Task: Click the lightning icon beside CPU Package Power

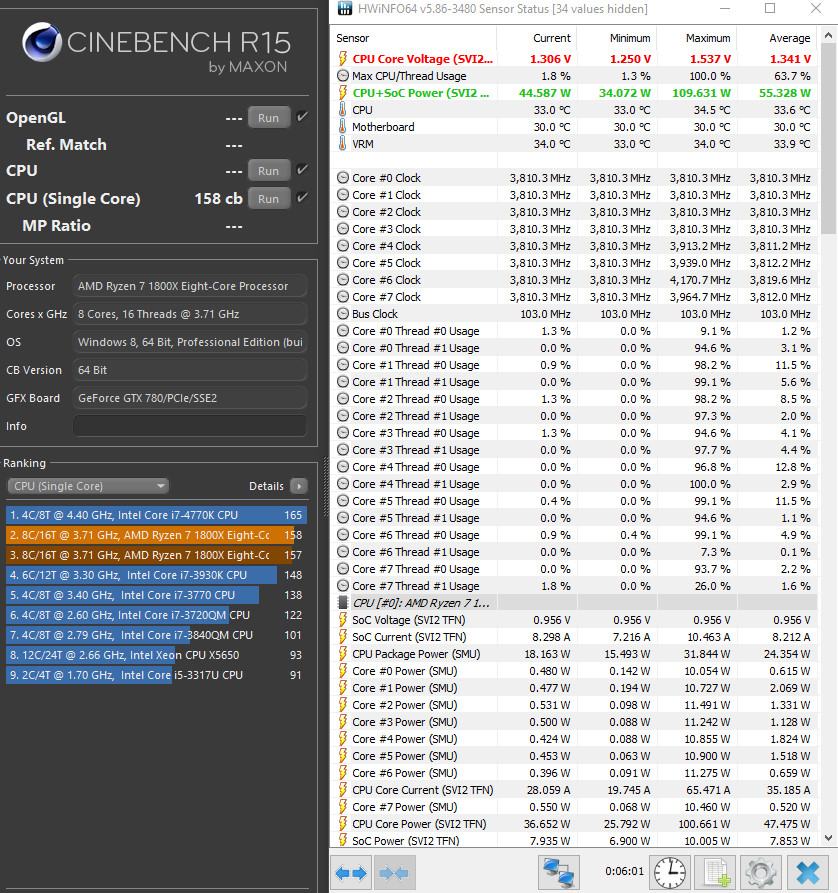Action: [x=342, y=654]
